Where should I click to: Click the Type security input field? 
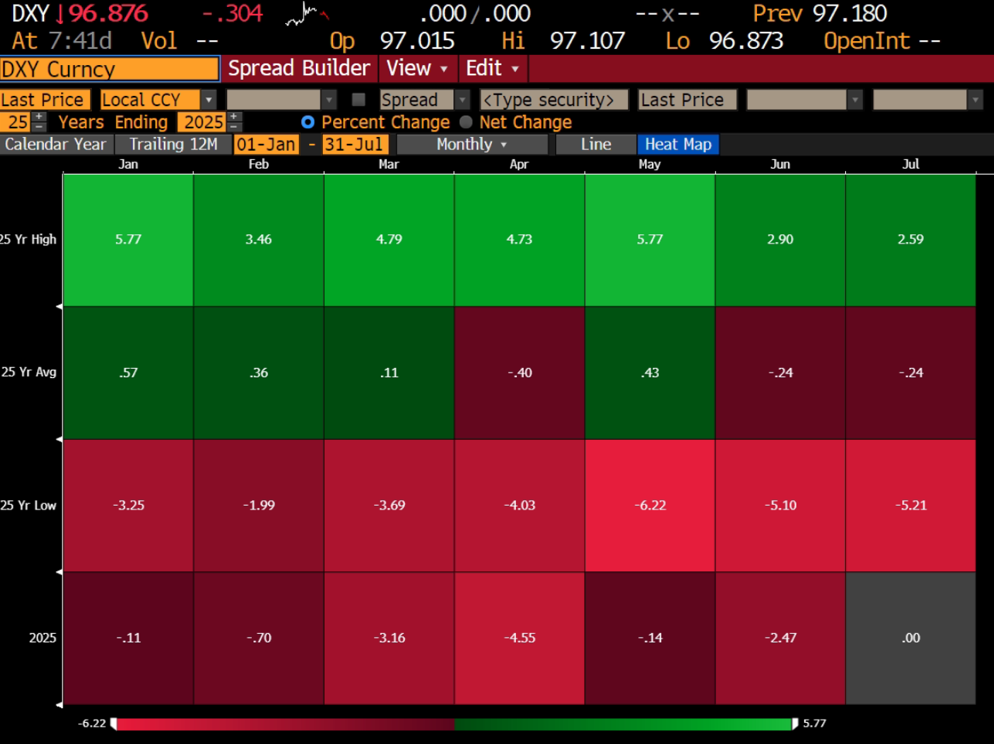(x=554, y=100)
